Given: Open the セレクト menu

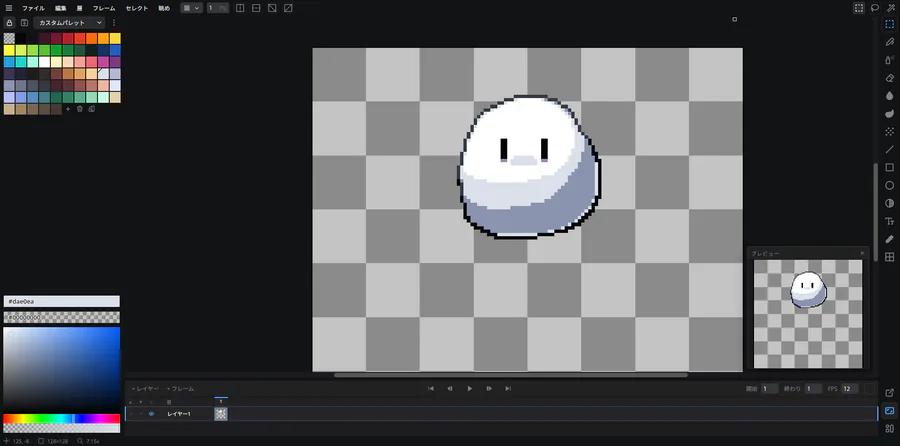Looking at the screenshot, I should 137,8.
